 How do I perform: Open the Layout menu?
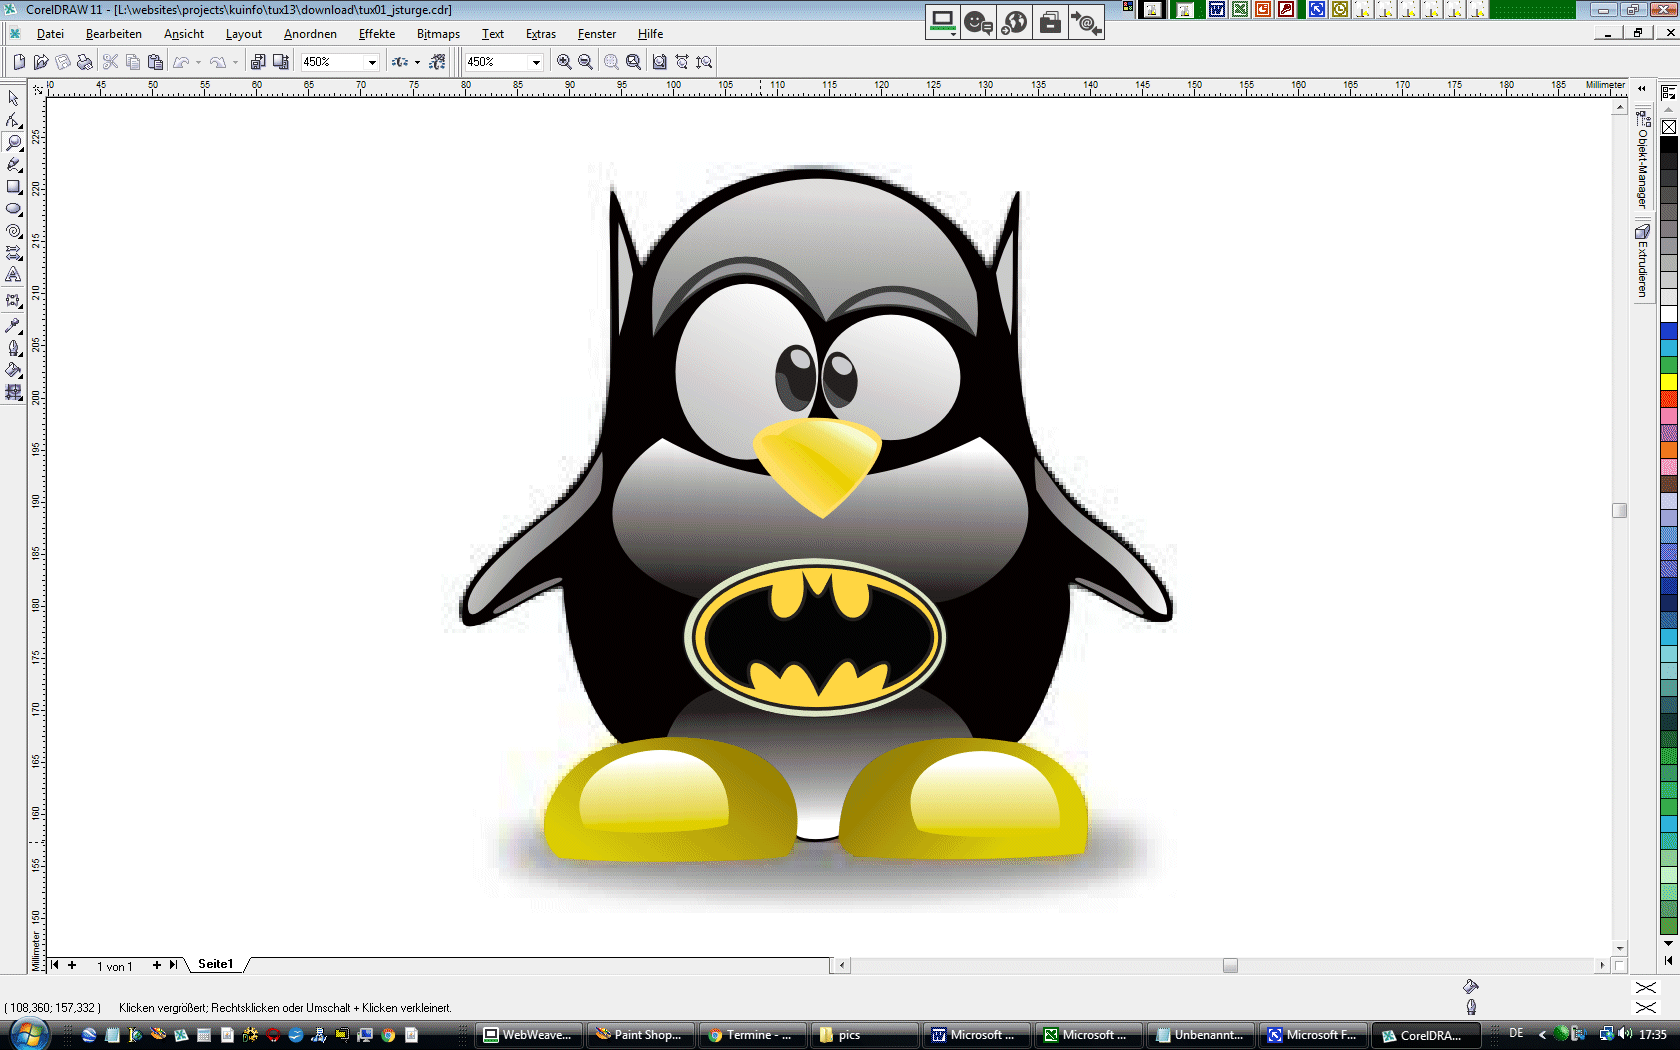(x=244, y=34)
